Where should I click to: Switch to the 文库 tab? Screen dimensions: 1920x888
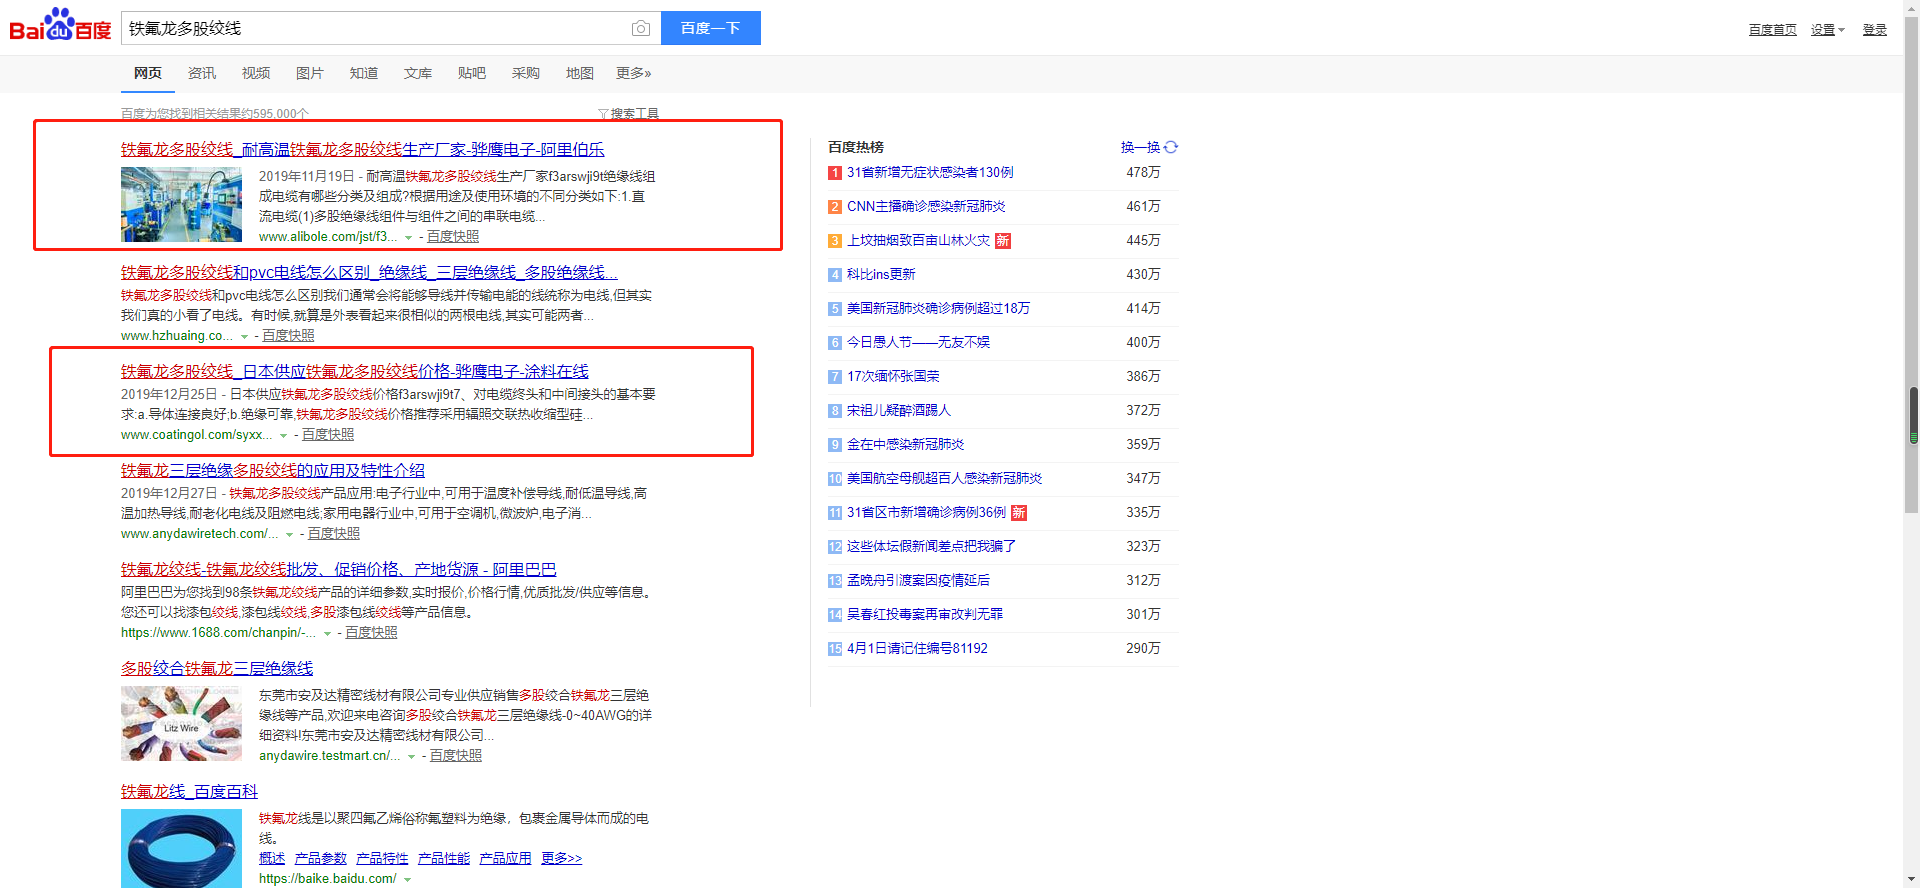(x=418, y=73)
